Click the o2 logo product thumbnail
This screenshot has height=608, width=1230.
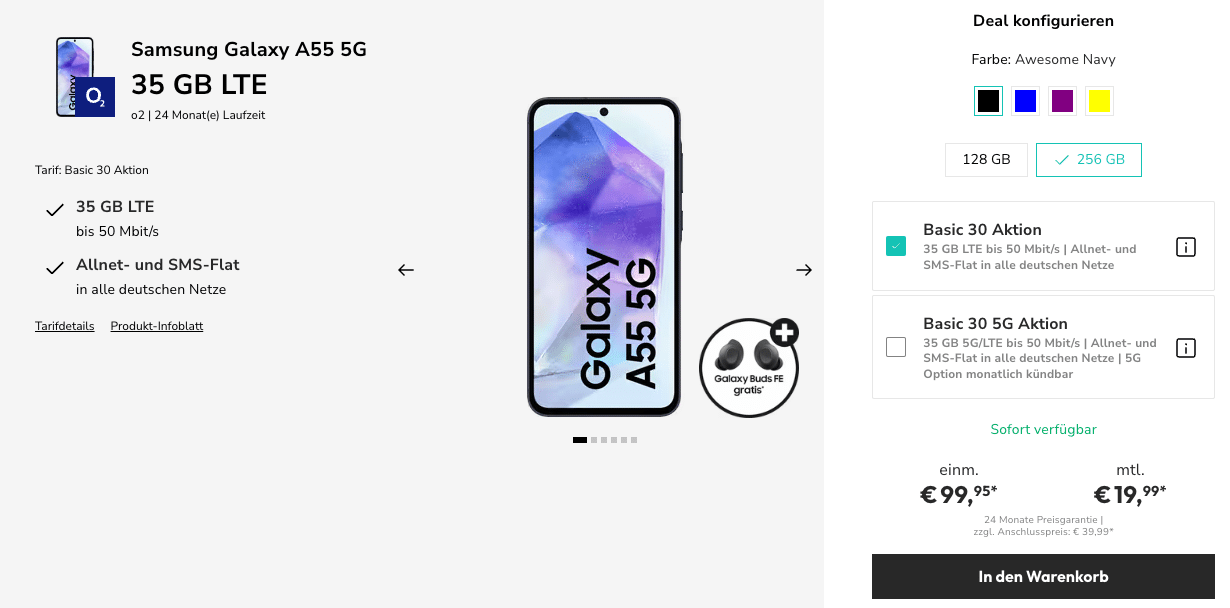click(x=86, y=78)
